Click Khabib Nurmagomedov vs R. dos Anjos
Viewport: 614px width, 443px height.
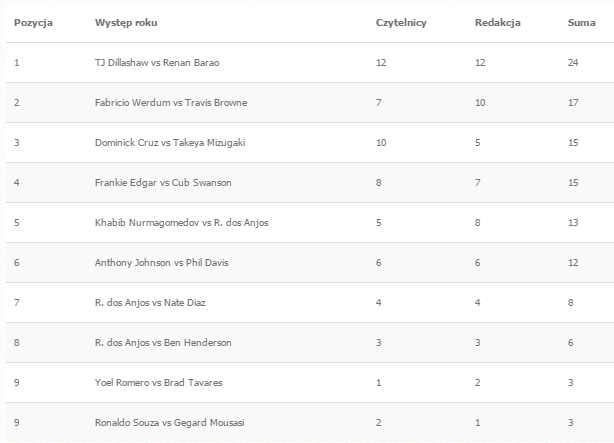click(x=182, y=222)
